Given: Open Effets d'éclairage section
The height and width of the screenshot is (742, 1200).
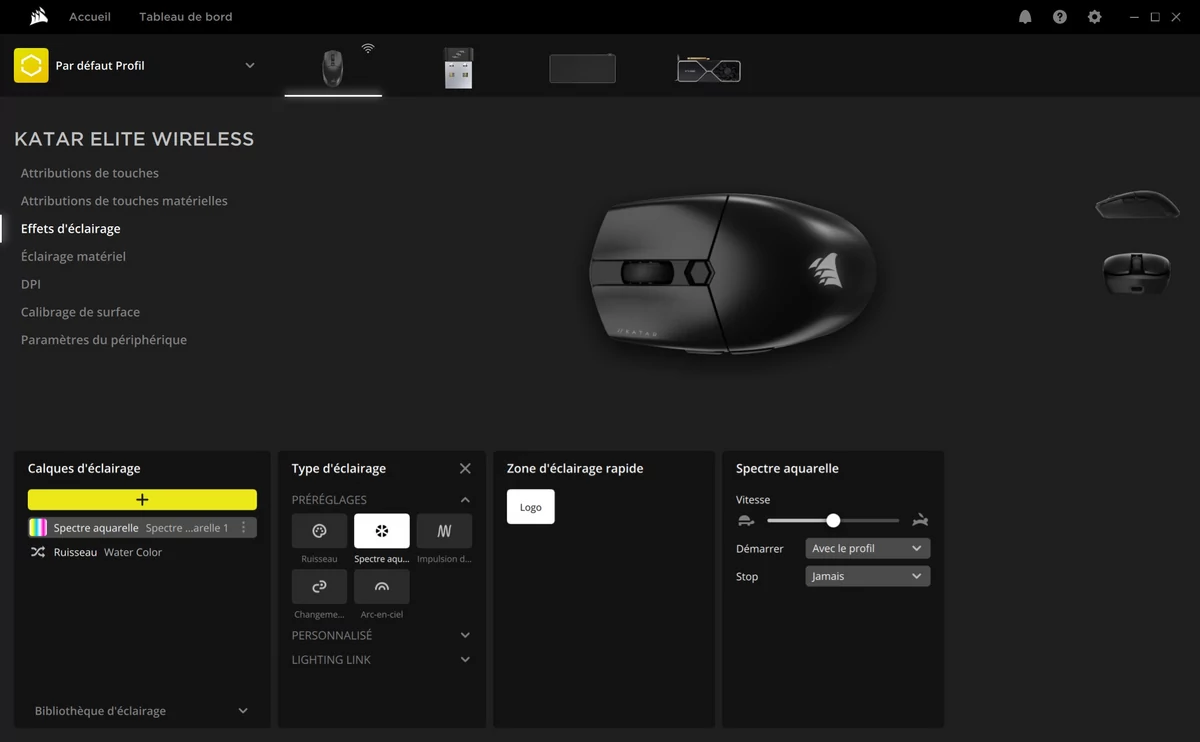Looking at the screenshot, I should (71, 229).
